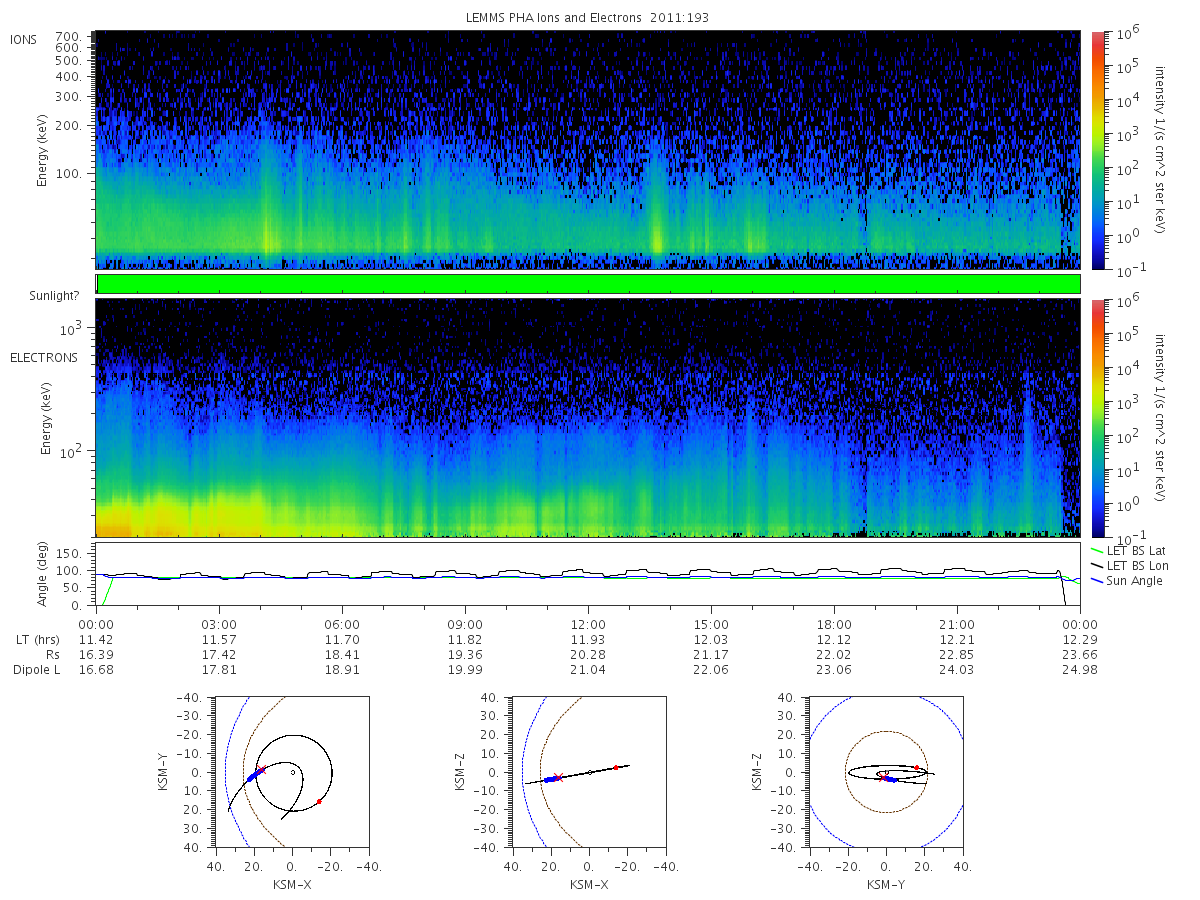Click the KSM-X versus KSM-Z orbit plot

pos(588,772)
